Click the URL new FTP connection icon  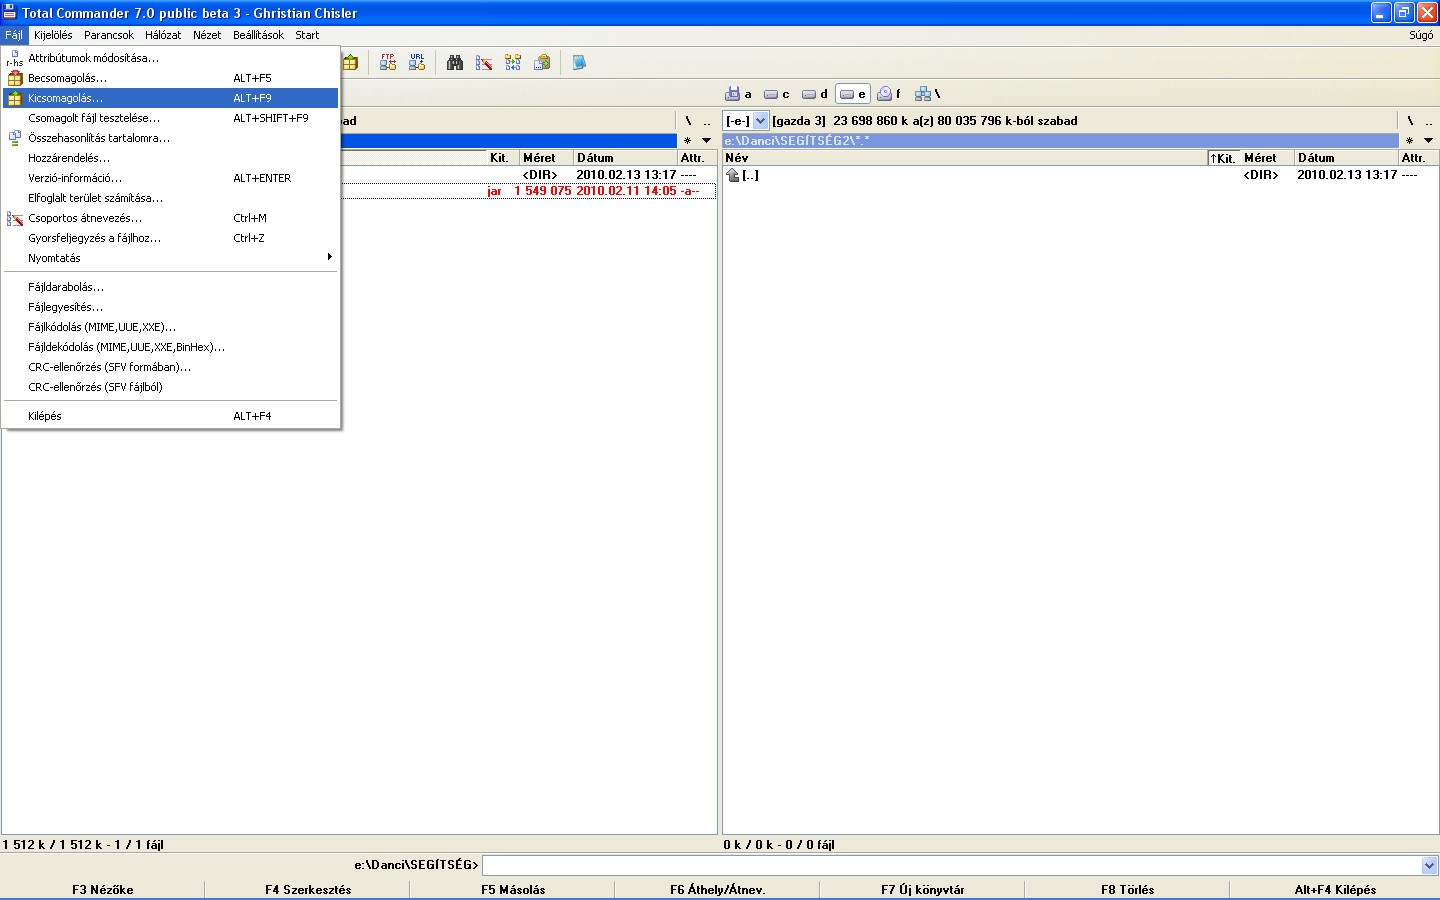pyautogui.click(x=417, y=63)
